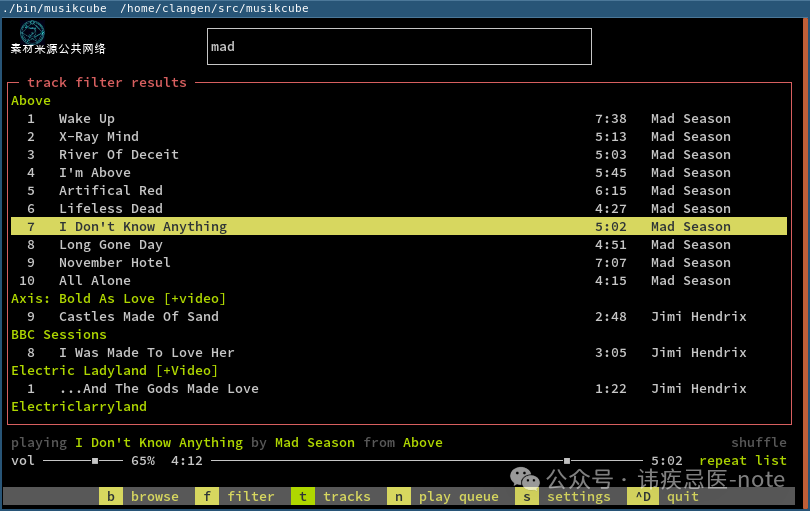The image size is (810, 511).
Task: Adjust the volume slider handle
Action: [x=95, y=460]
